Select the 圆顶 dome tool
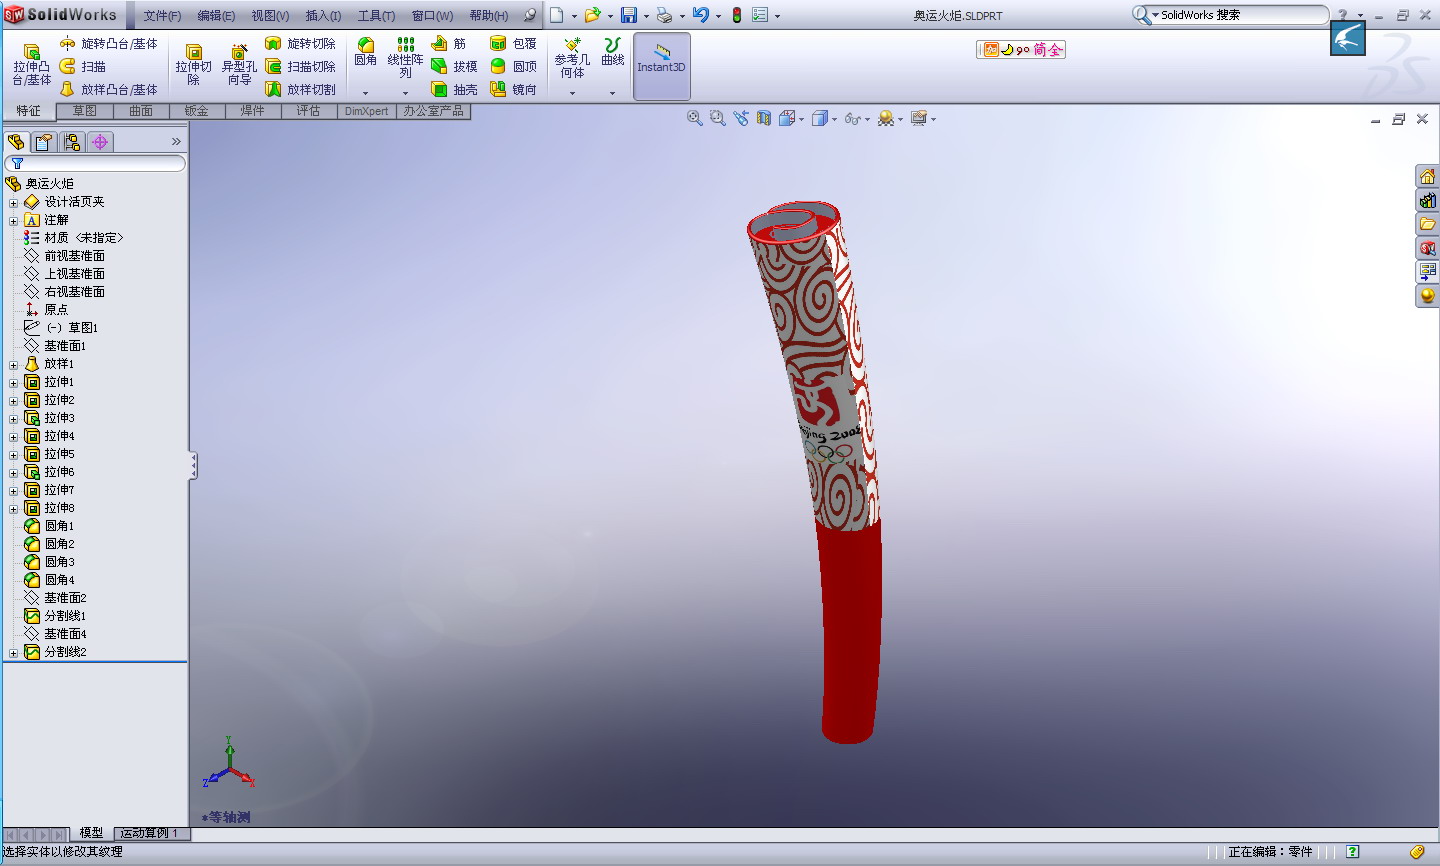The height and width of the screenshot is (866, 1440). coord(513,67)
